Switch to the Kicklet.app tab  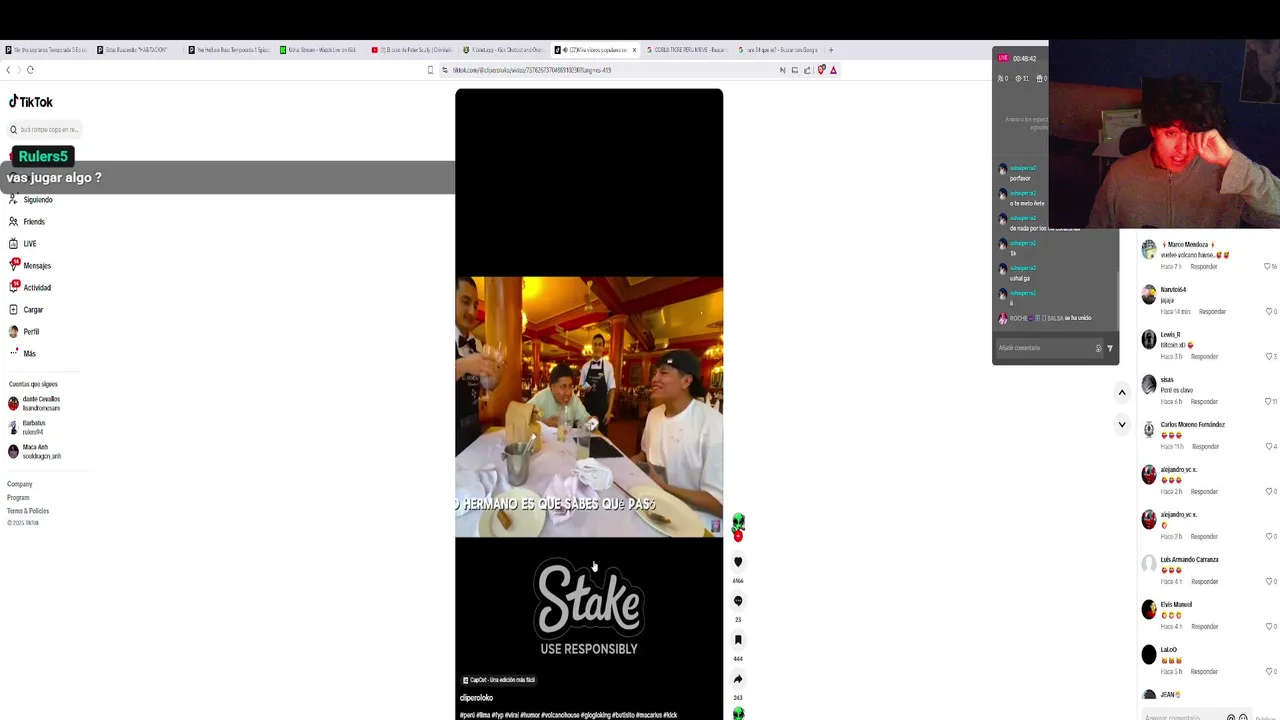[x=504, y=50]
